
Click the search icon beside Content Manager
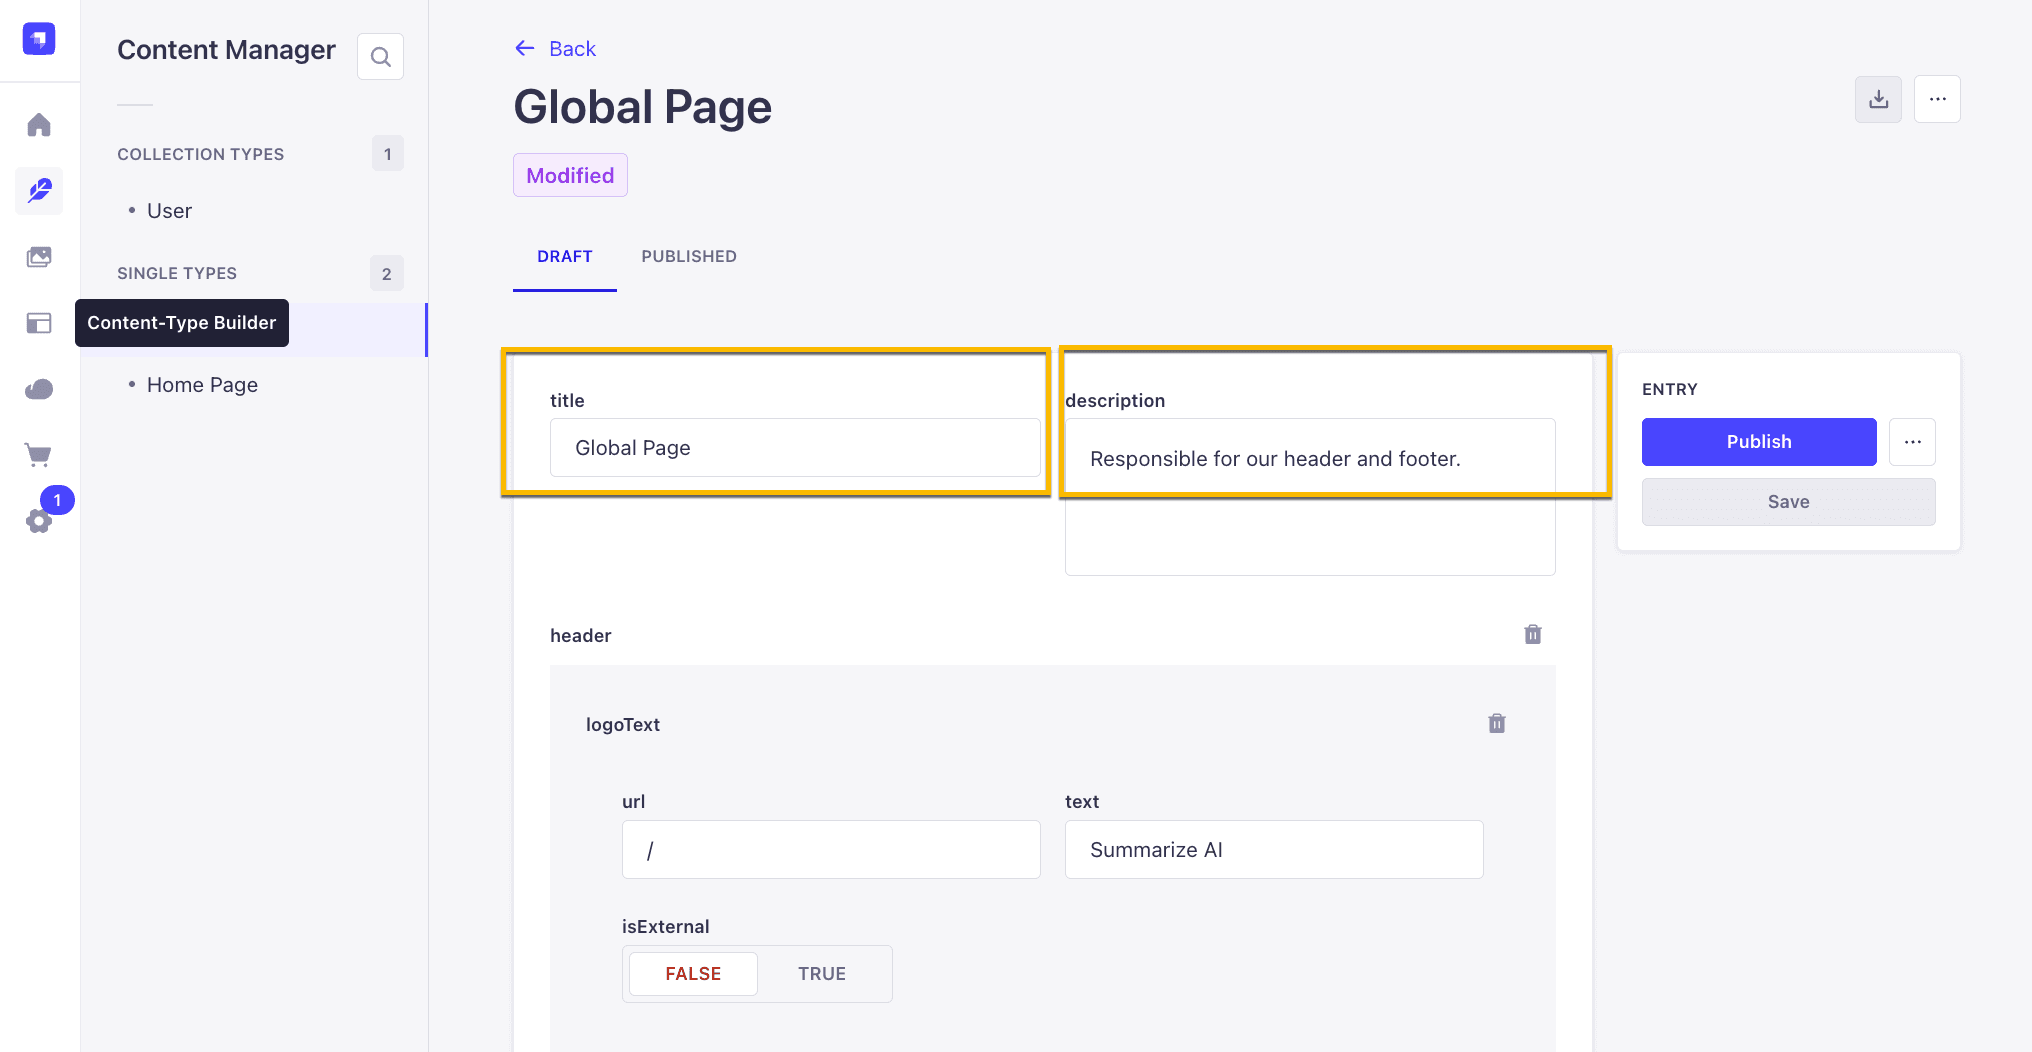coord(380,57)
